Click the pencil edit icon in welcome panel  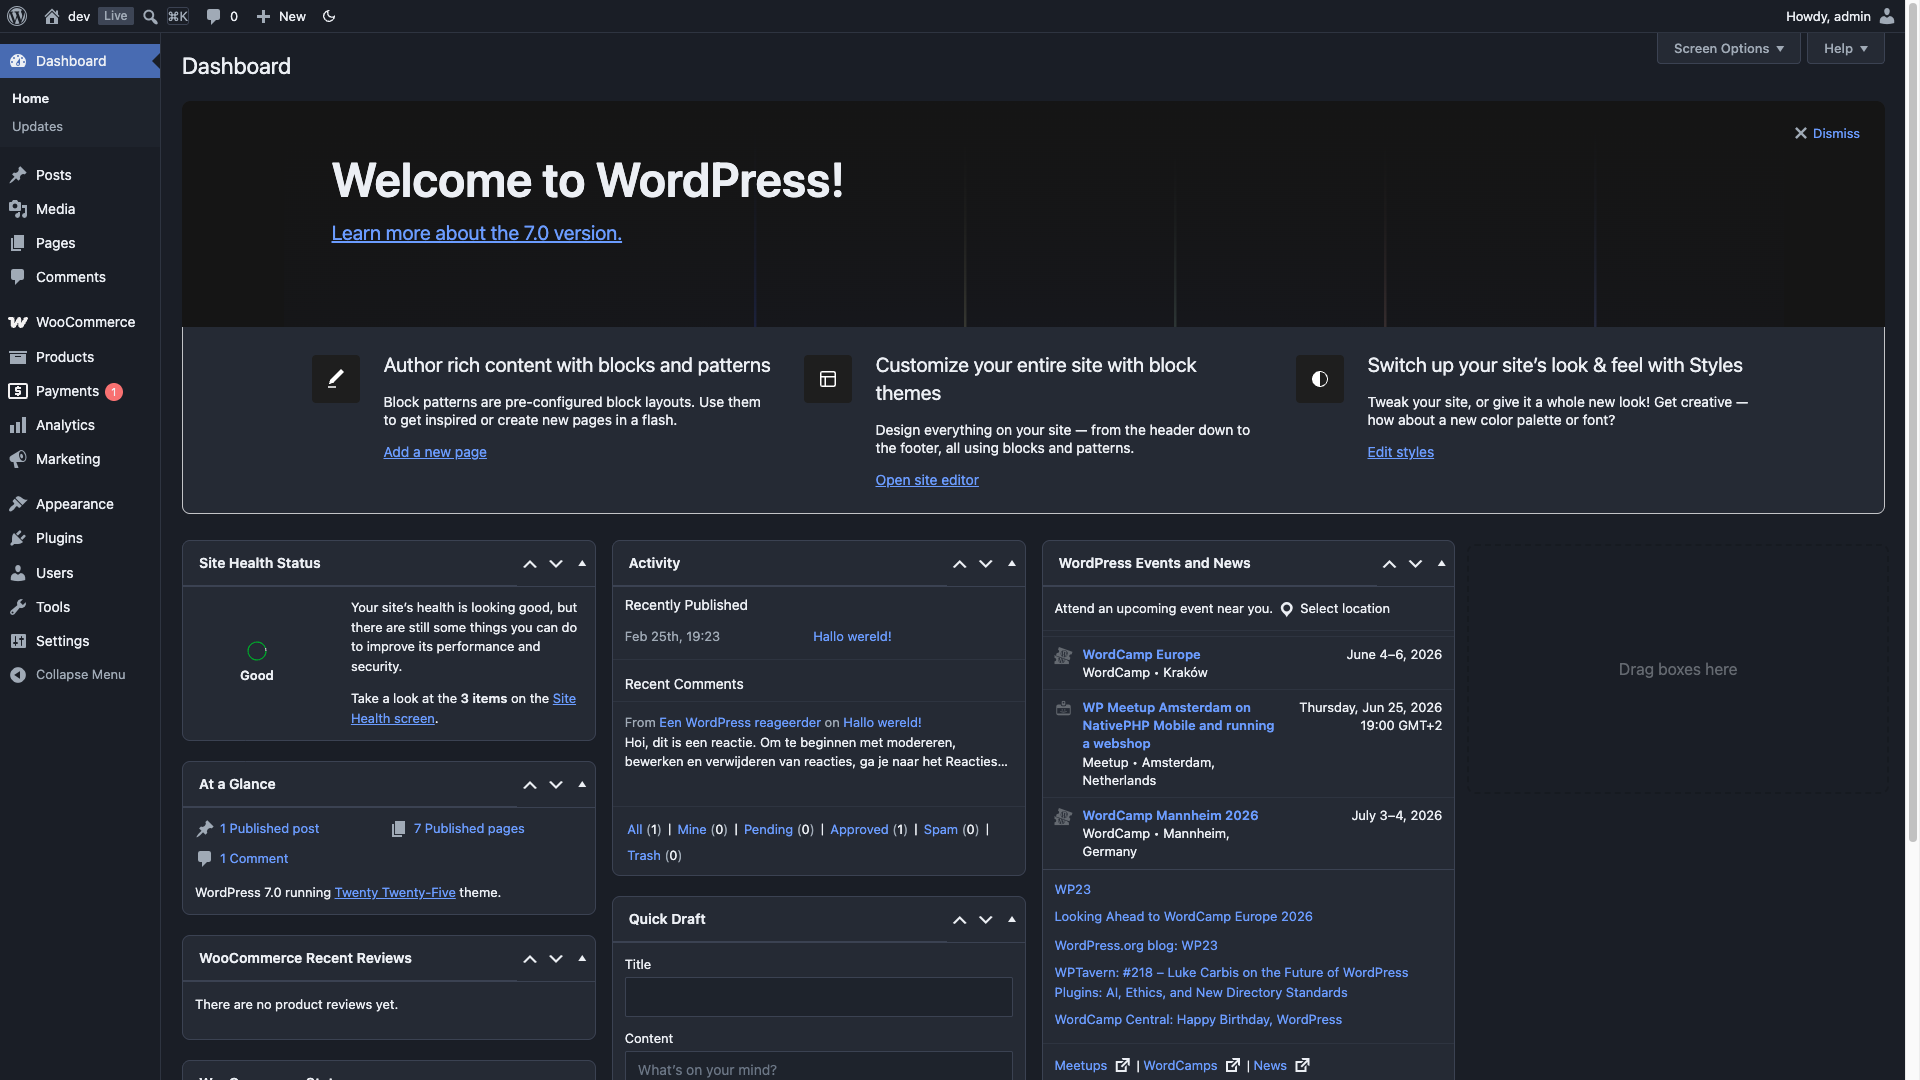click(336, 379)
